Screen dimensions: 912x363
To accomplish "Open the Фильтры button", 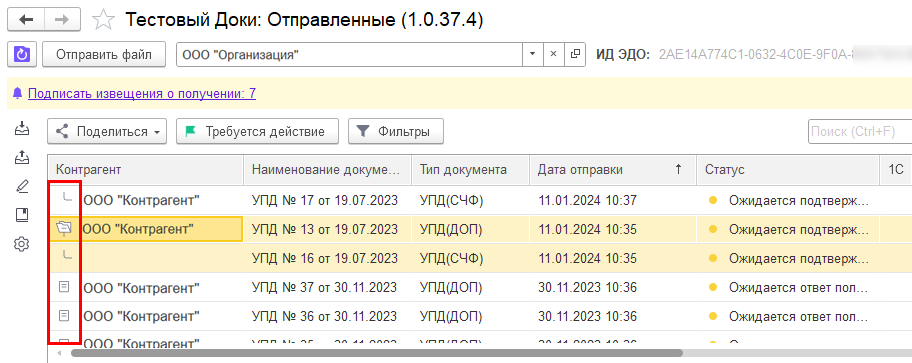I will pyautogui.click(x=396, y=131).
